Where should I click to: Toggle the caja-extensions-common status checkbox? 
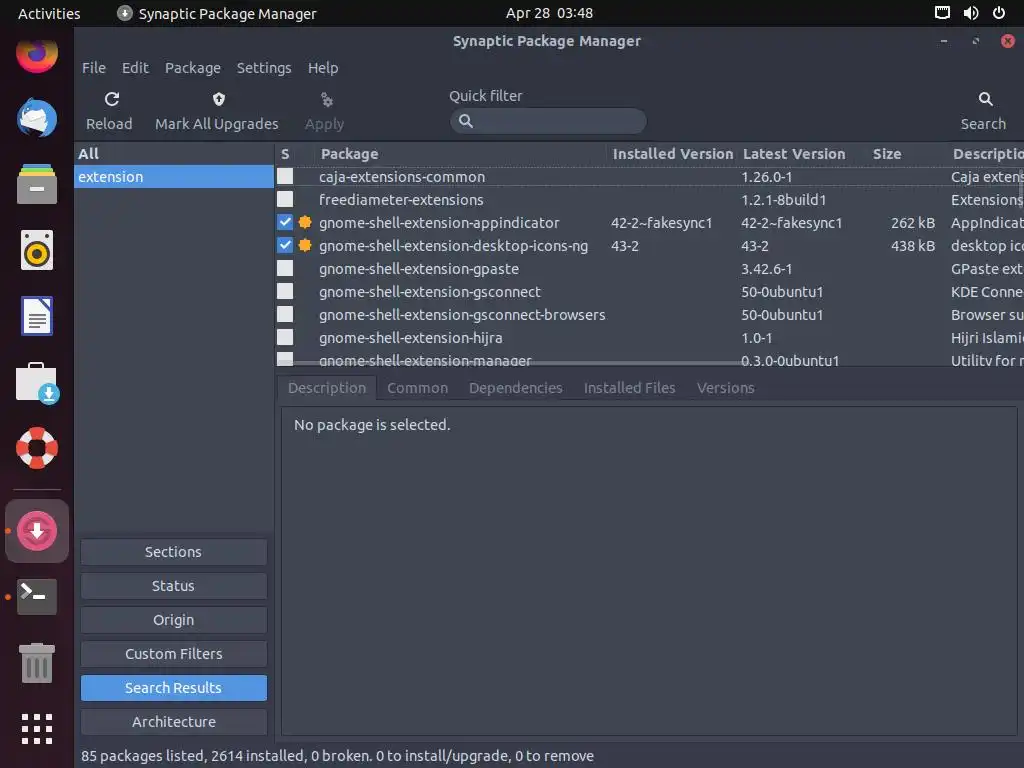coord(285,176)
